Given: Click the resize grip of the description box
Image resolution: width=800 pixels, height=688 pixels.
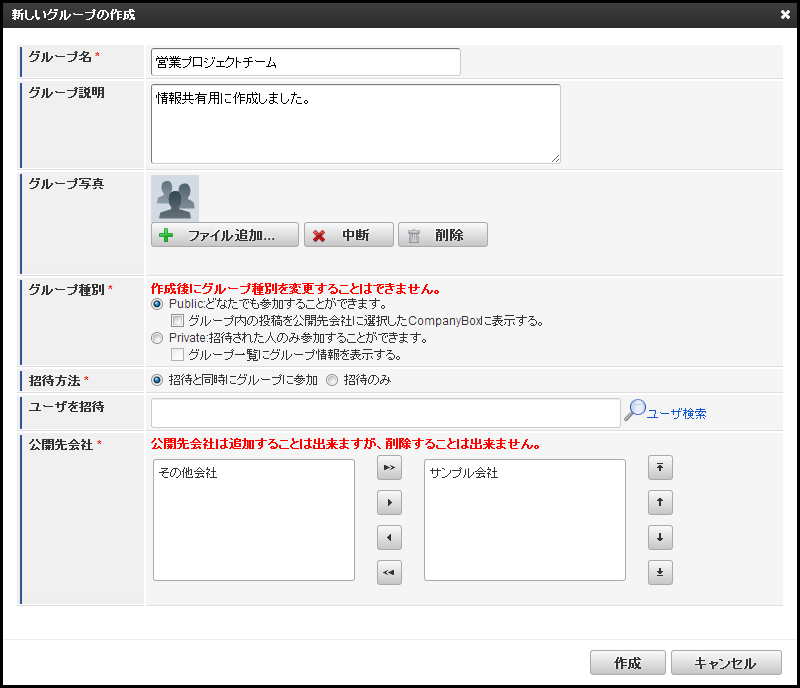Looking at the screenshot, I should (x=556, y=159).
